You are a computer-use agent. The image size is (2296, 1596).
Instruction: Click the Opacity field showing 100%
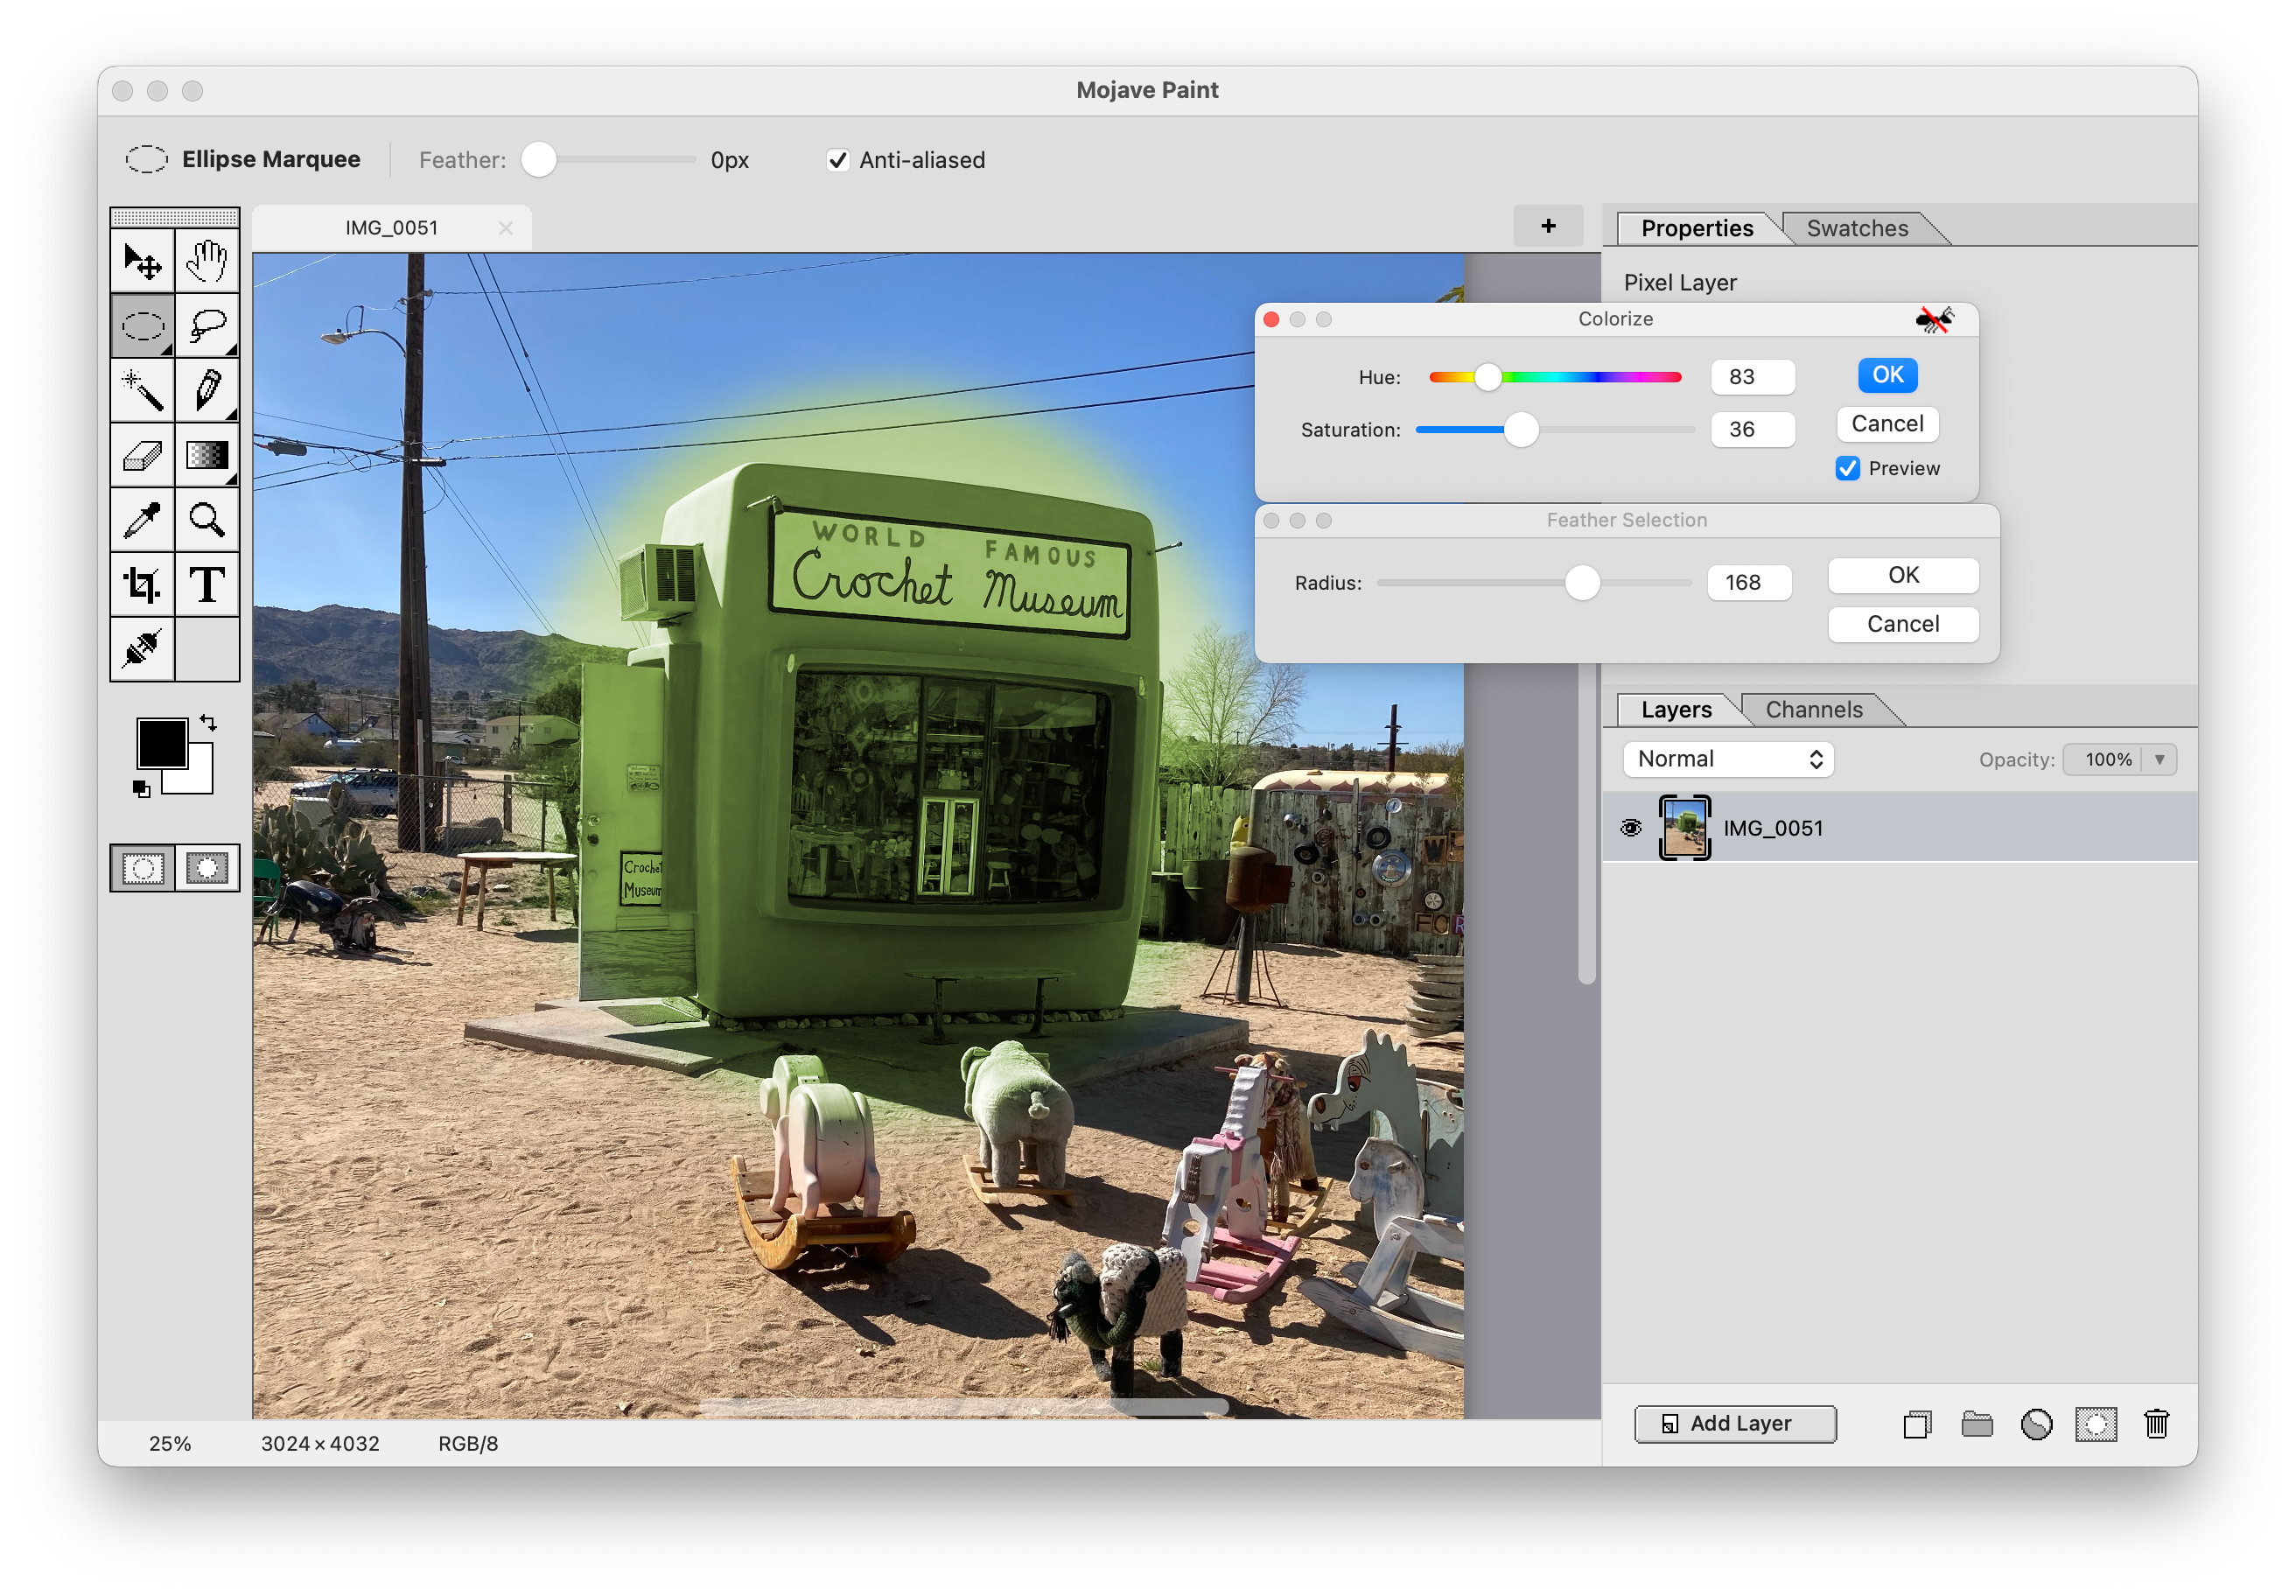pos(2103,760)
